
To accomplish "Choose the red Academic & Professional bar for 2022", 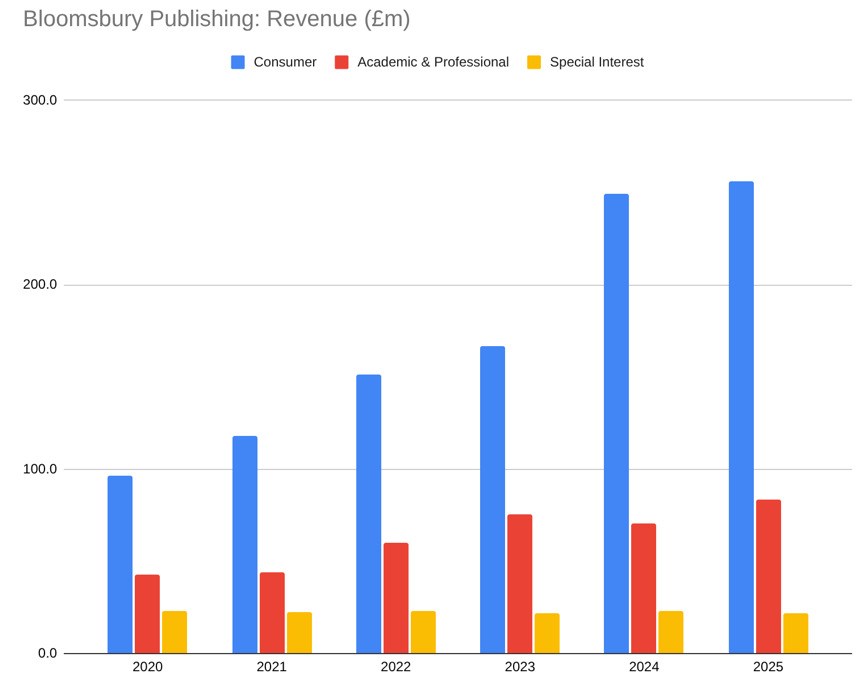I will click(x=396, y=598).
